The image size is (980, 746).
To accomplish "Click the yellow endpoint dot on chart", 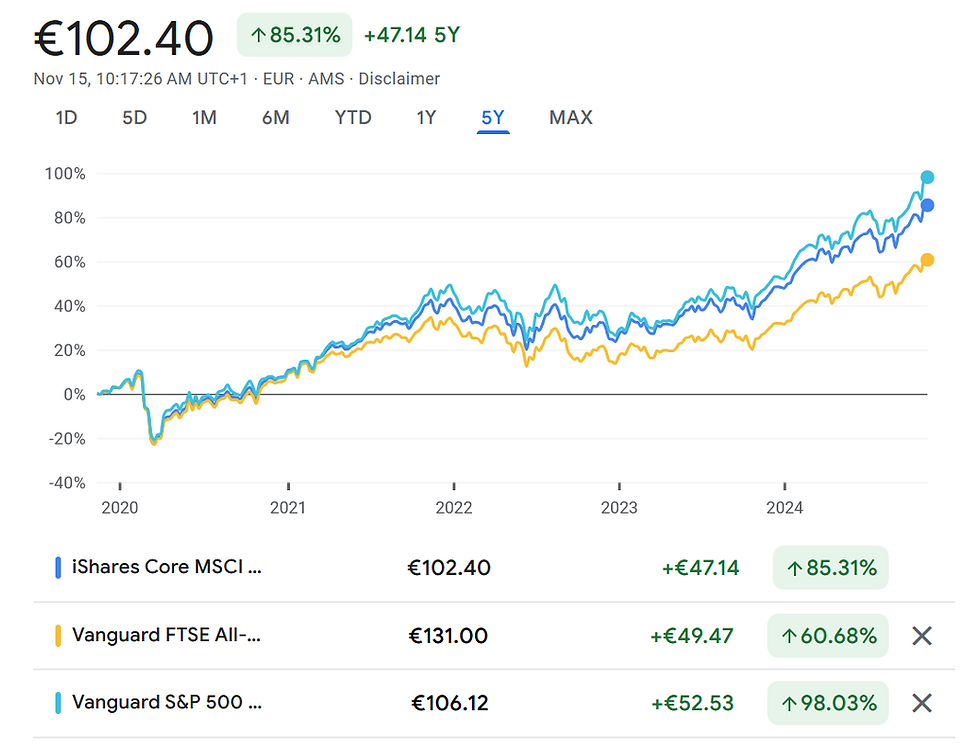I will click(928, 260).
